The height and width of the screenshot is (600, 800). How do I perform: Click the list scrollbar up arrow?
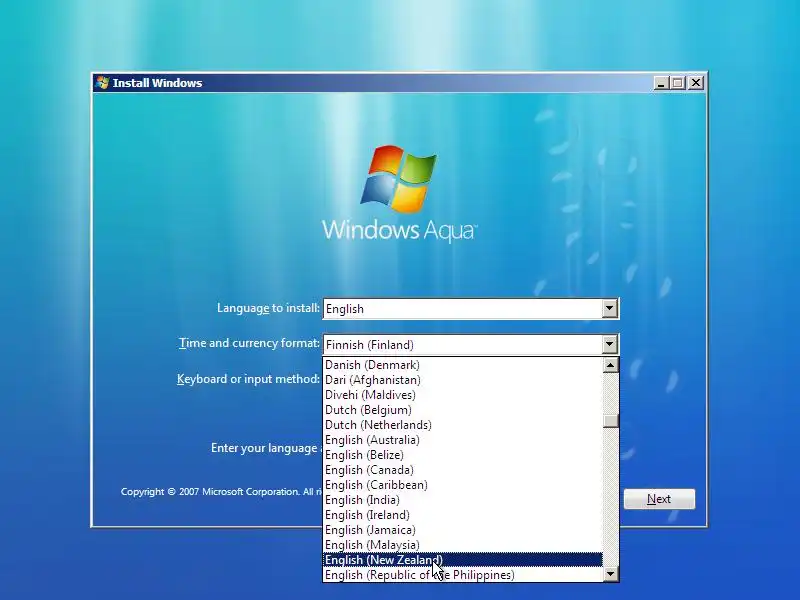[x=610, y=365]
